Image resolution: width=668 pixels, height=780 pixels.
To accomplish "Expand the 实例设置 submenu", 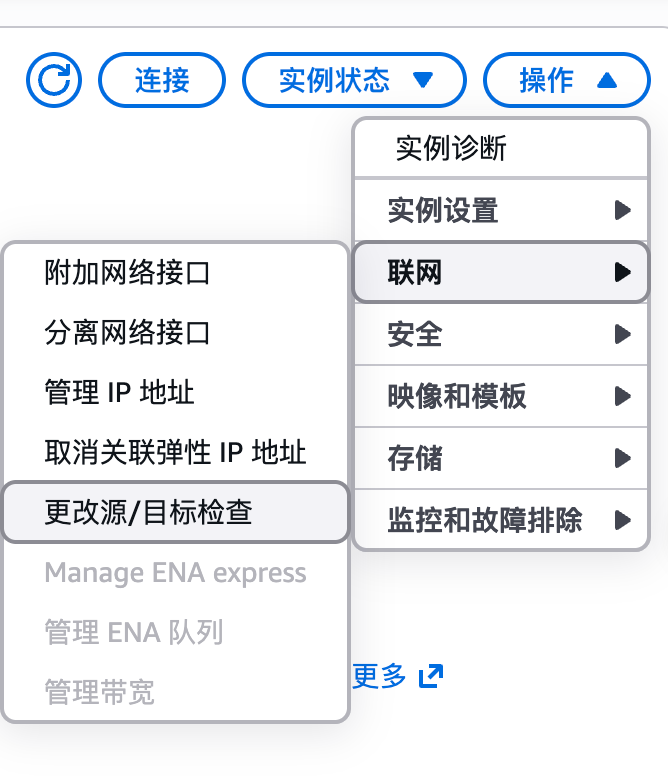I will tap(501, 210).
